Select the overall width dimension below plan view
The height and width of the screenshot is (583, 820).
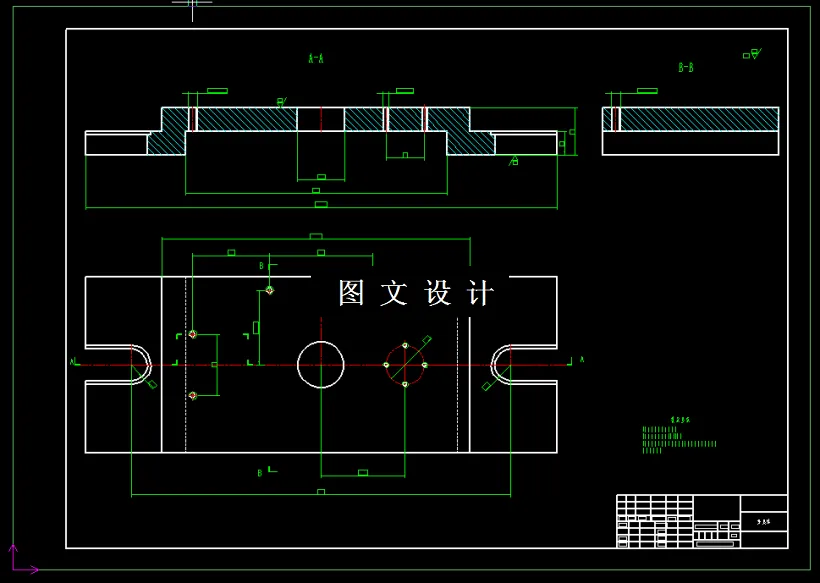click(x=320, y=492)
